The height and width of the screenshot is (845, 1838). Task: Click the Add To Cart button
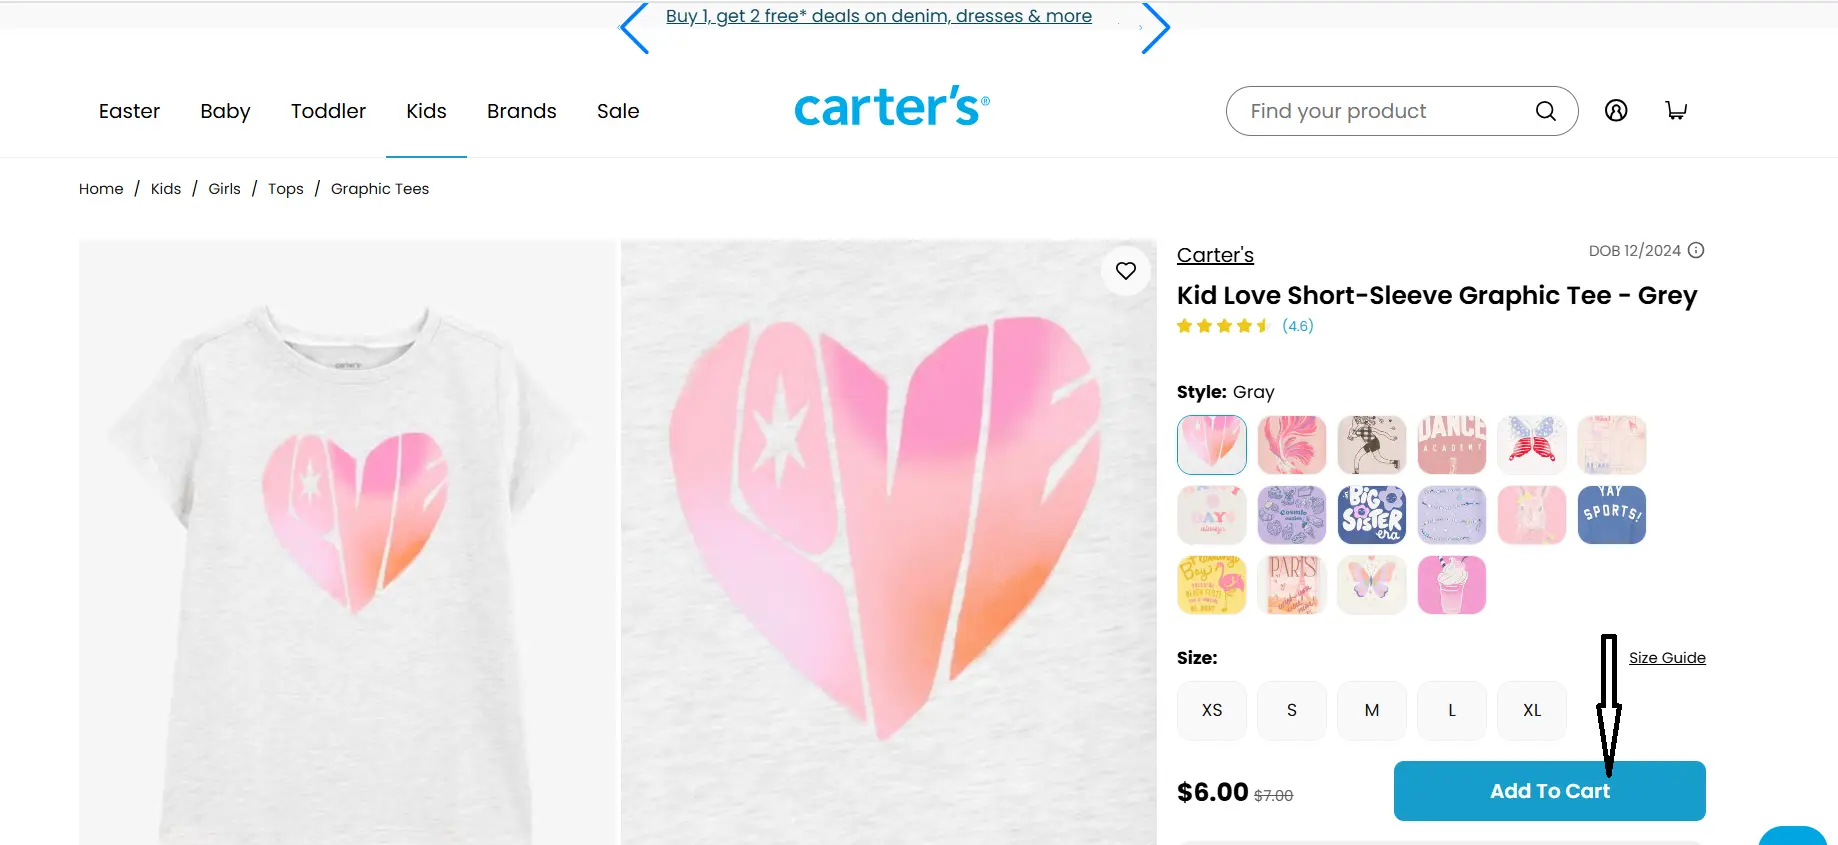tap(1549, 791)
